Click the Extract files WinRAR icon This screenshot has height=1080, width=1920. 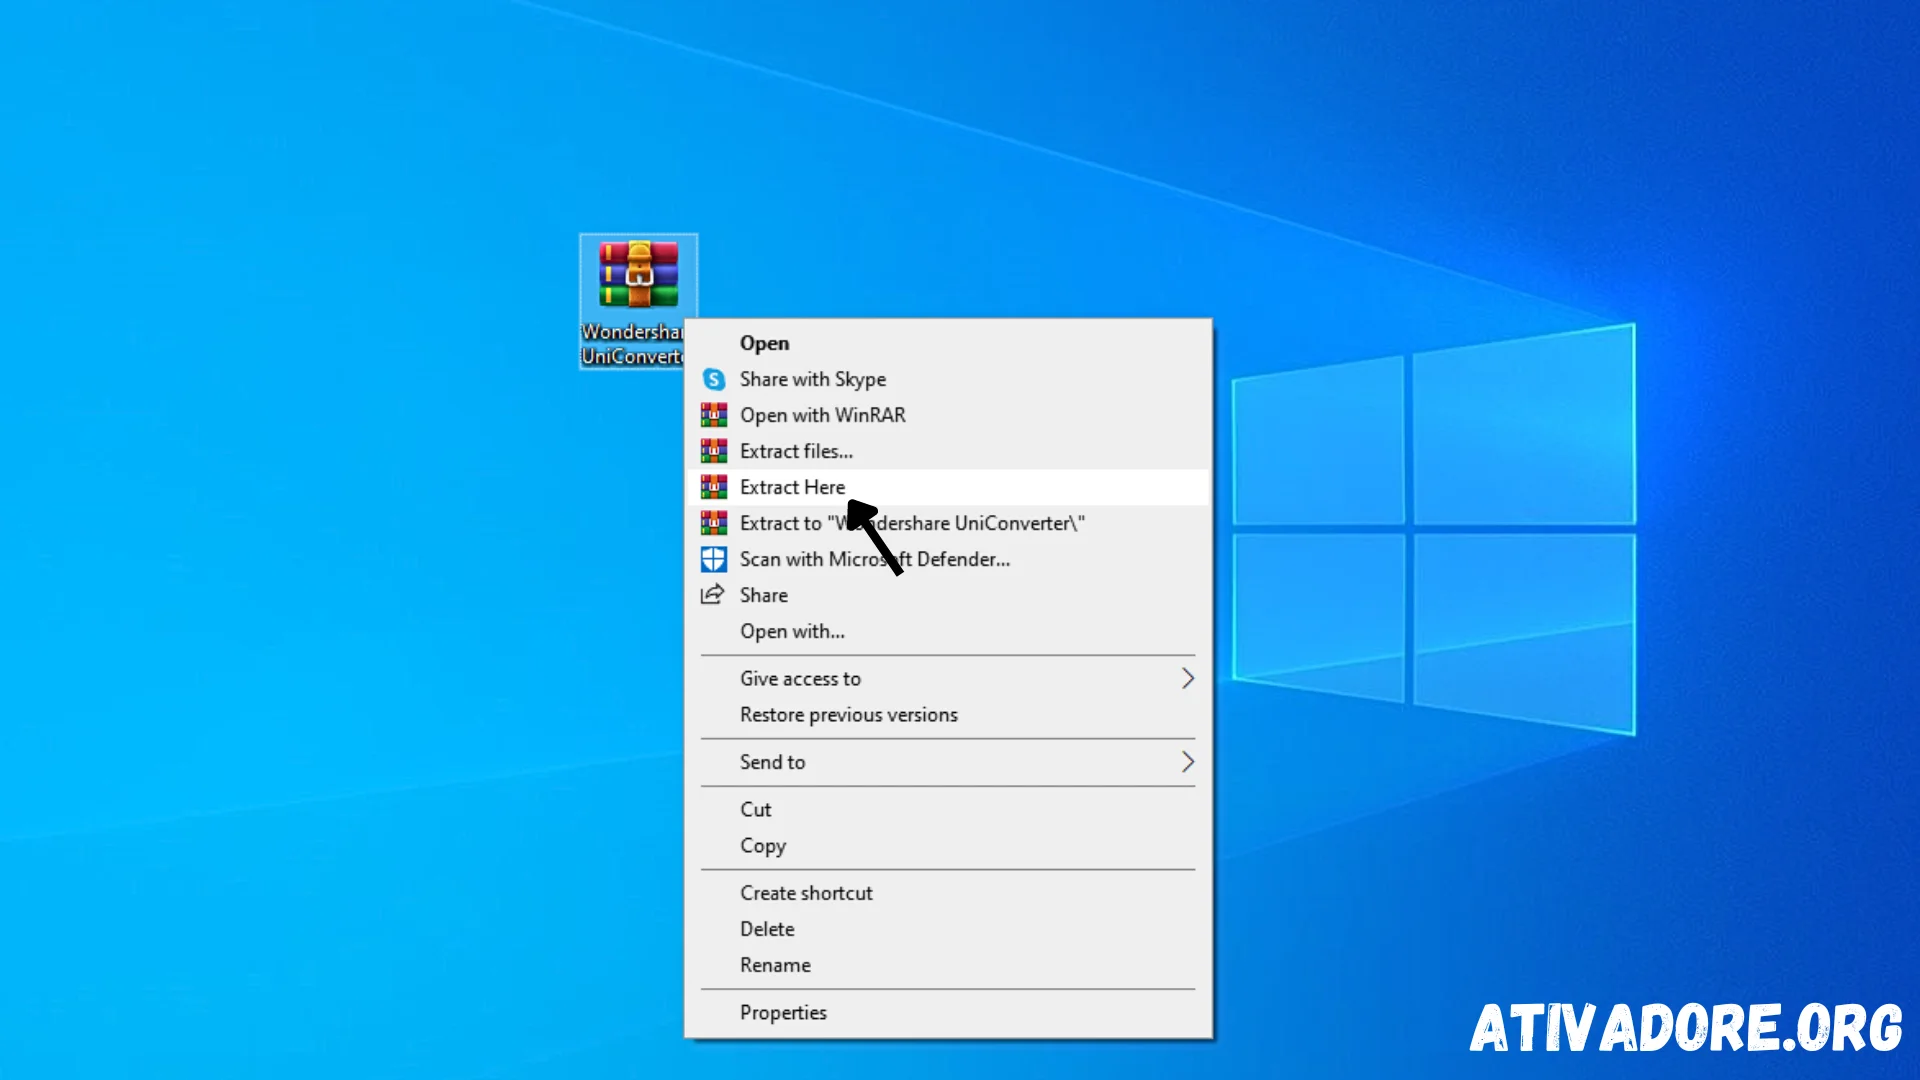712,450
